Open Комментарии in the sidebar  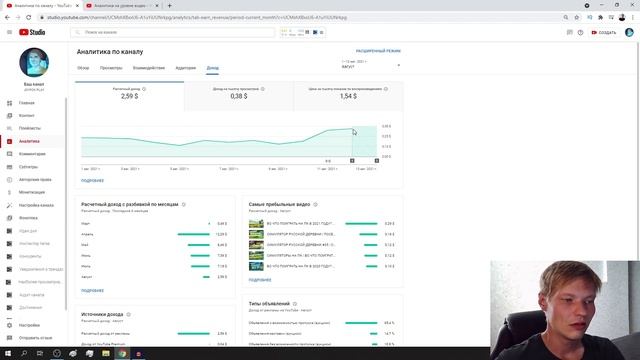[32, 154]
